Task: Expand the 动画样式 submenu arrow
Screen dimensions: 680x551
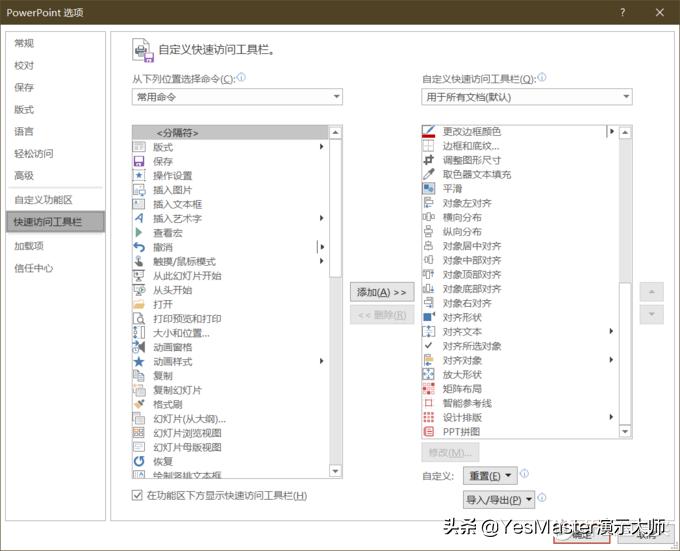Action: coord(321,361)
